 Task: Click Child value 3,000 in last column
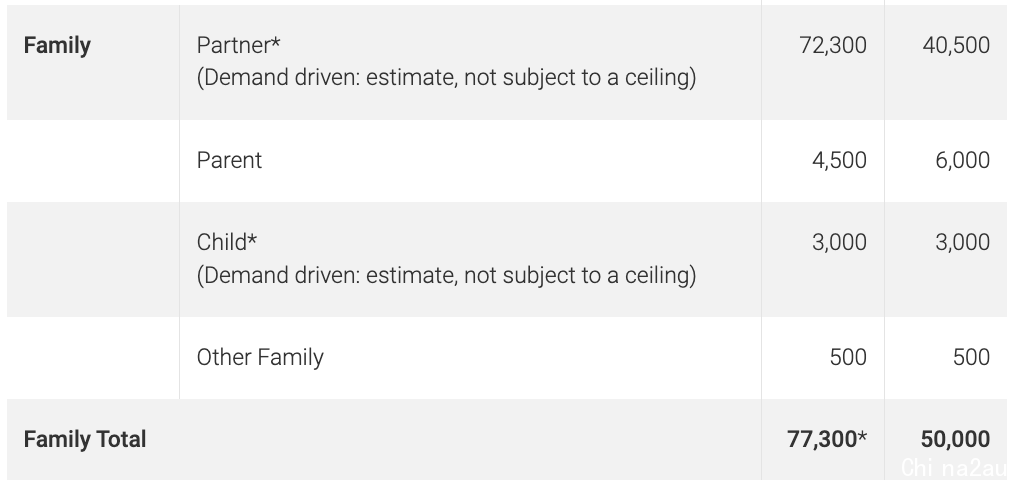[x=962, y=243]
